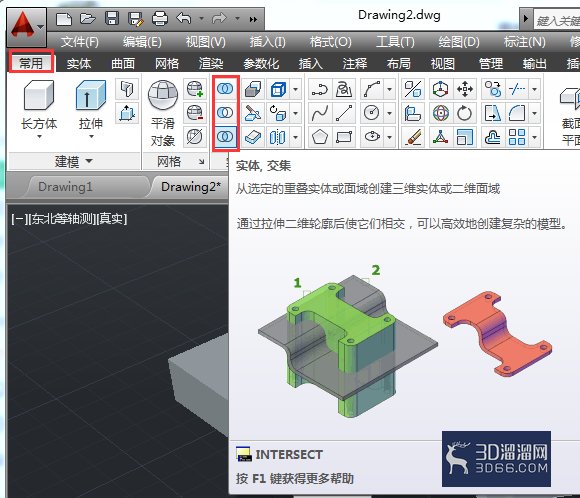
Task: Select the Box (长方体) tool
Action: 39,109
